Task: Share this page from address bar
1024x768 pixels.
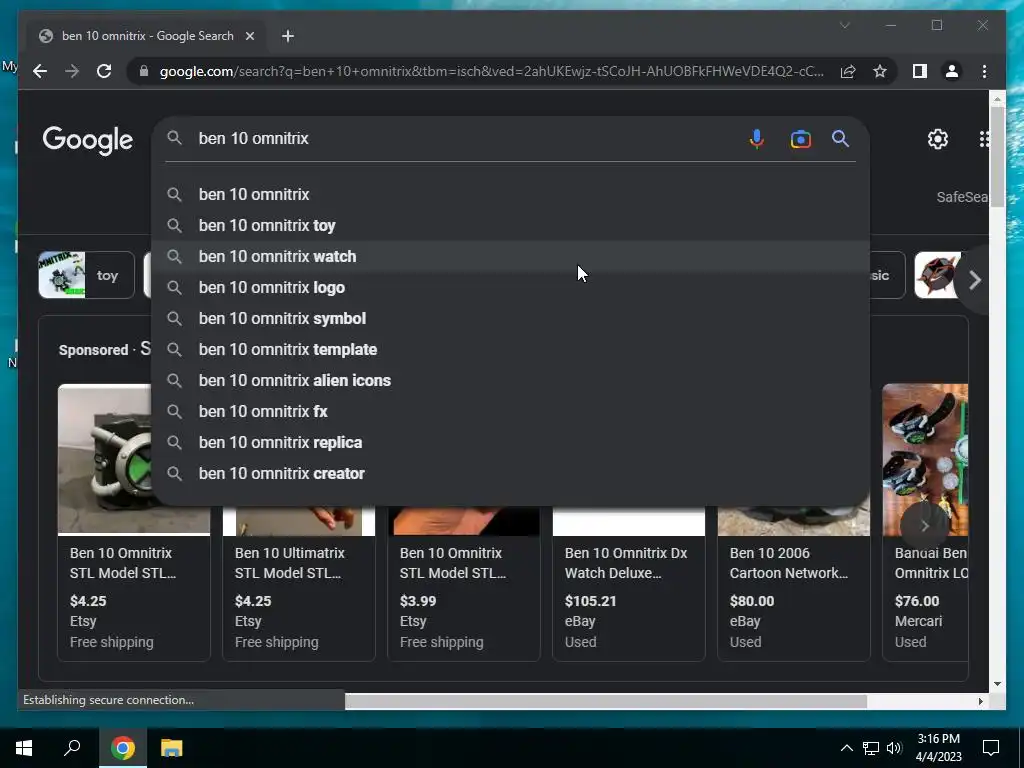Action: coord(848,71)
